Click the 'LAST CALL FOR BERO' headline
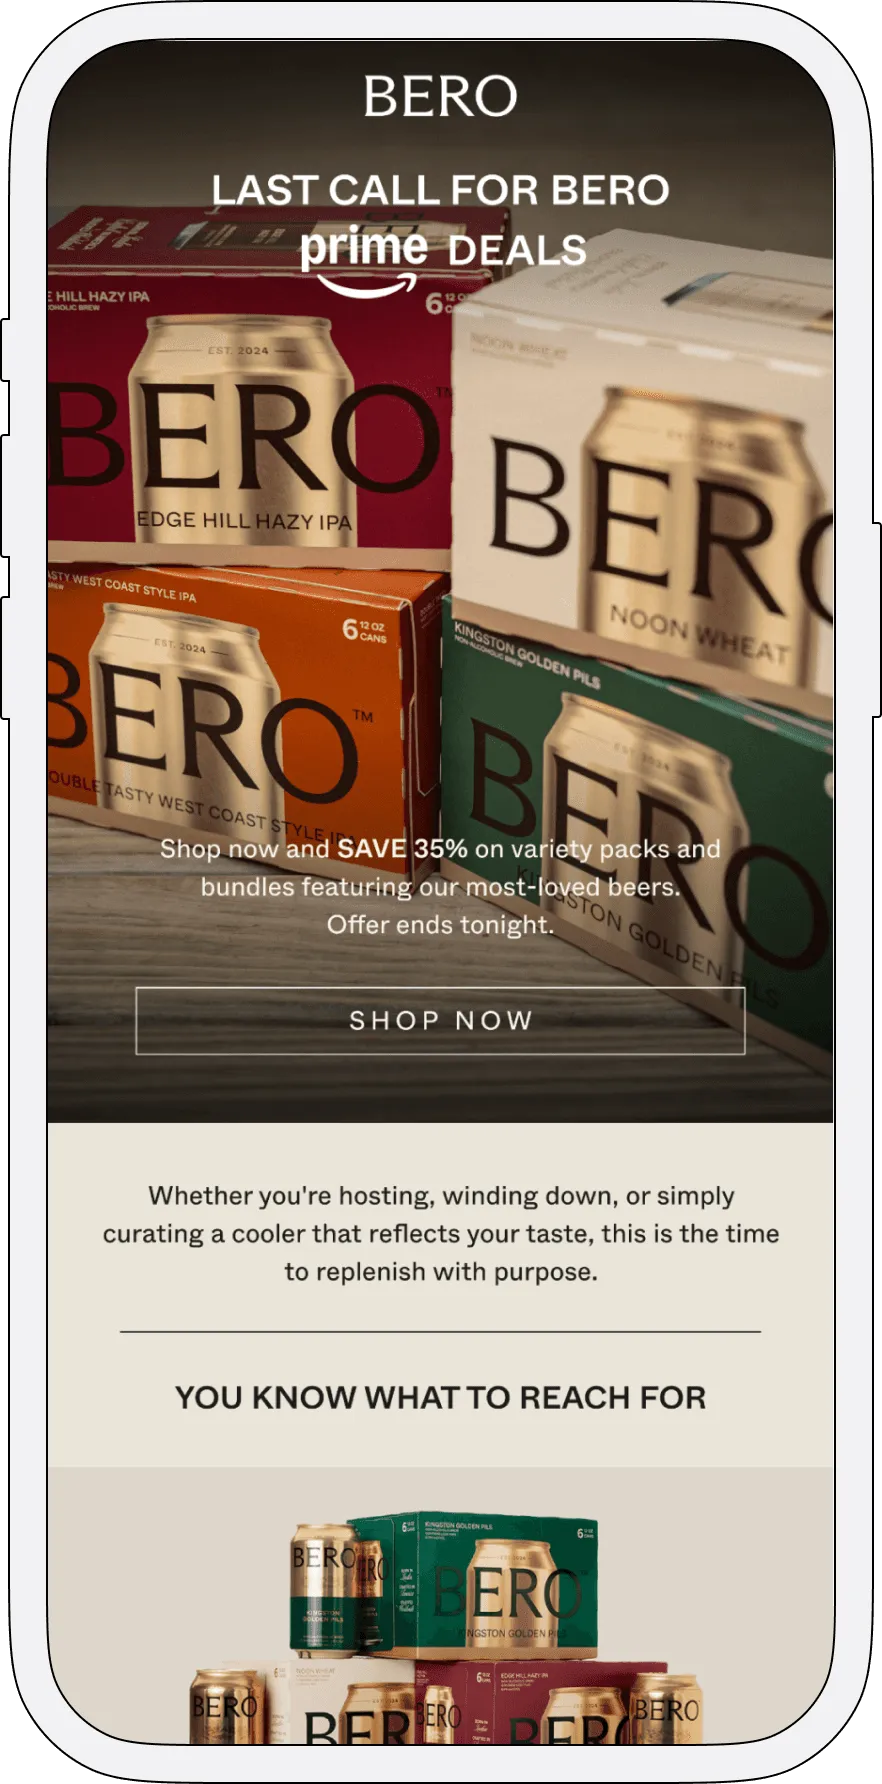The width and height of the screenshot is (882, 1784). pos(440,190)
